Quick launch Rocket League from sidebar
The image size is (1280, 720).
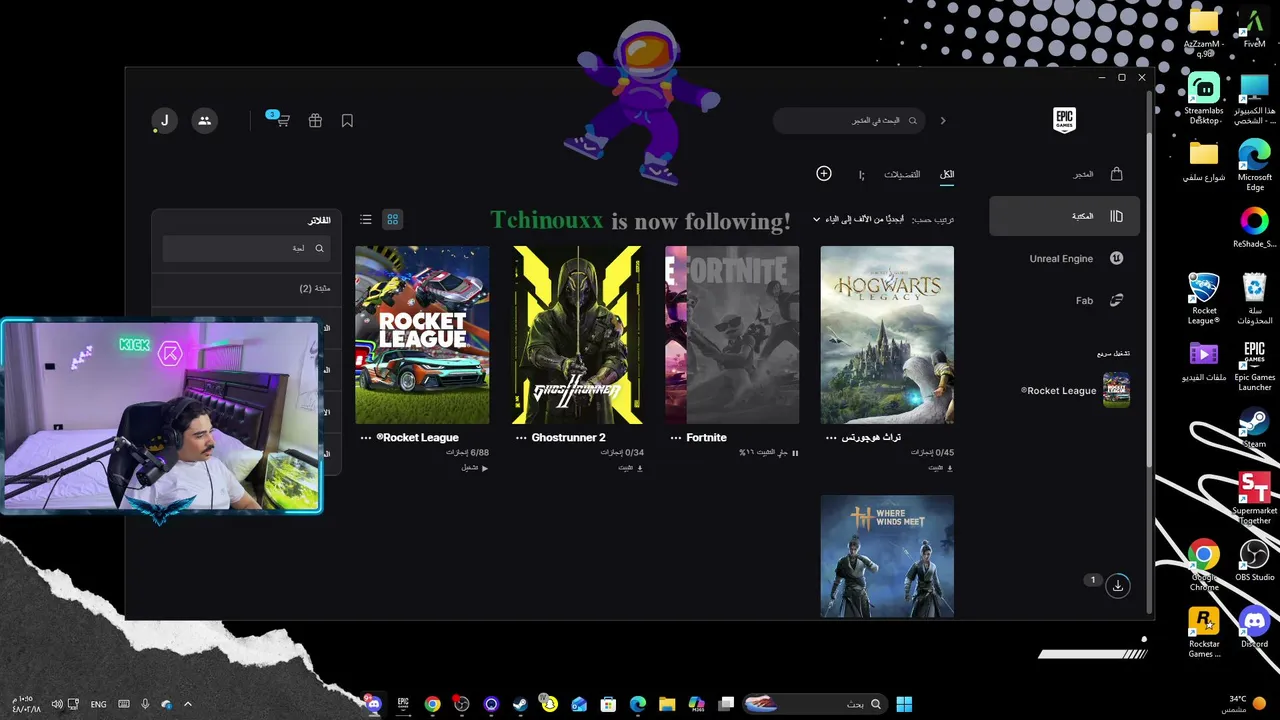pyautogui.click(x=1075, y=390)
